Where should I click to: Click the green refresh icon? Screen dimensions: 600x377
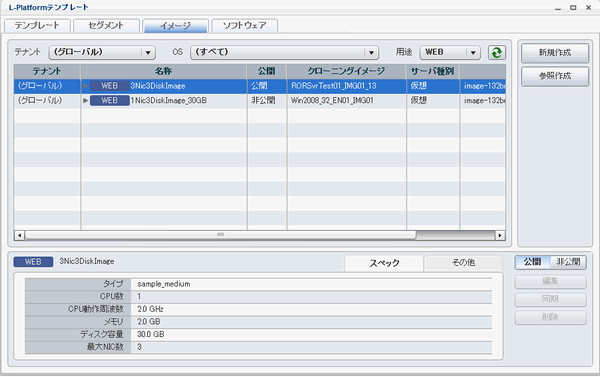497,52
